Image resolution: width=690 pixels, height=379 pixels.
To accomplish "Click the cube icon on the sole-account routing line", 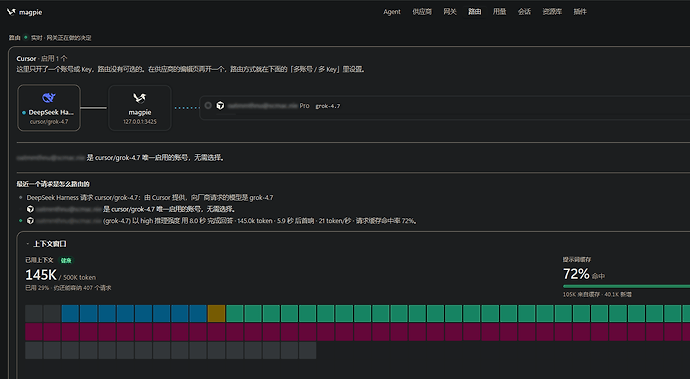I will 30,209.
